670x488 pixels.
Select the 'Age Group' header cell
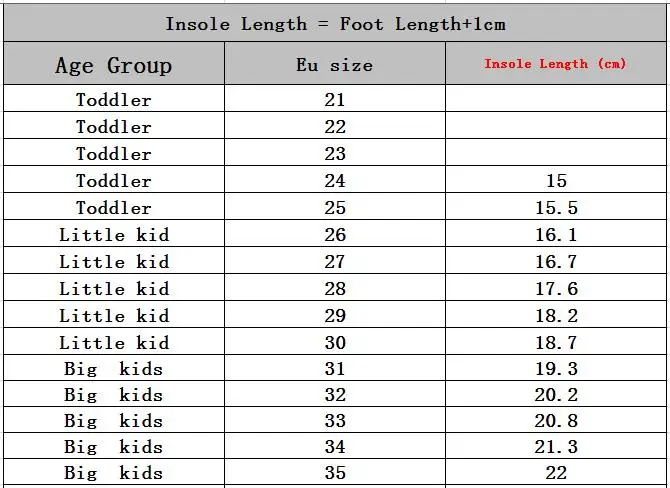[114, 66]
